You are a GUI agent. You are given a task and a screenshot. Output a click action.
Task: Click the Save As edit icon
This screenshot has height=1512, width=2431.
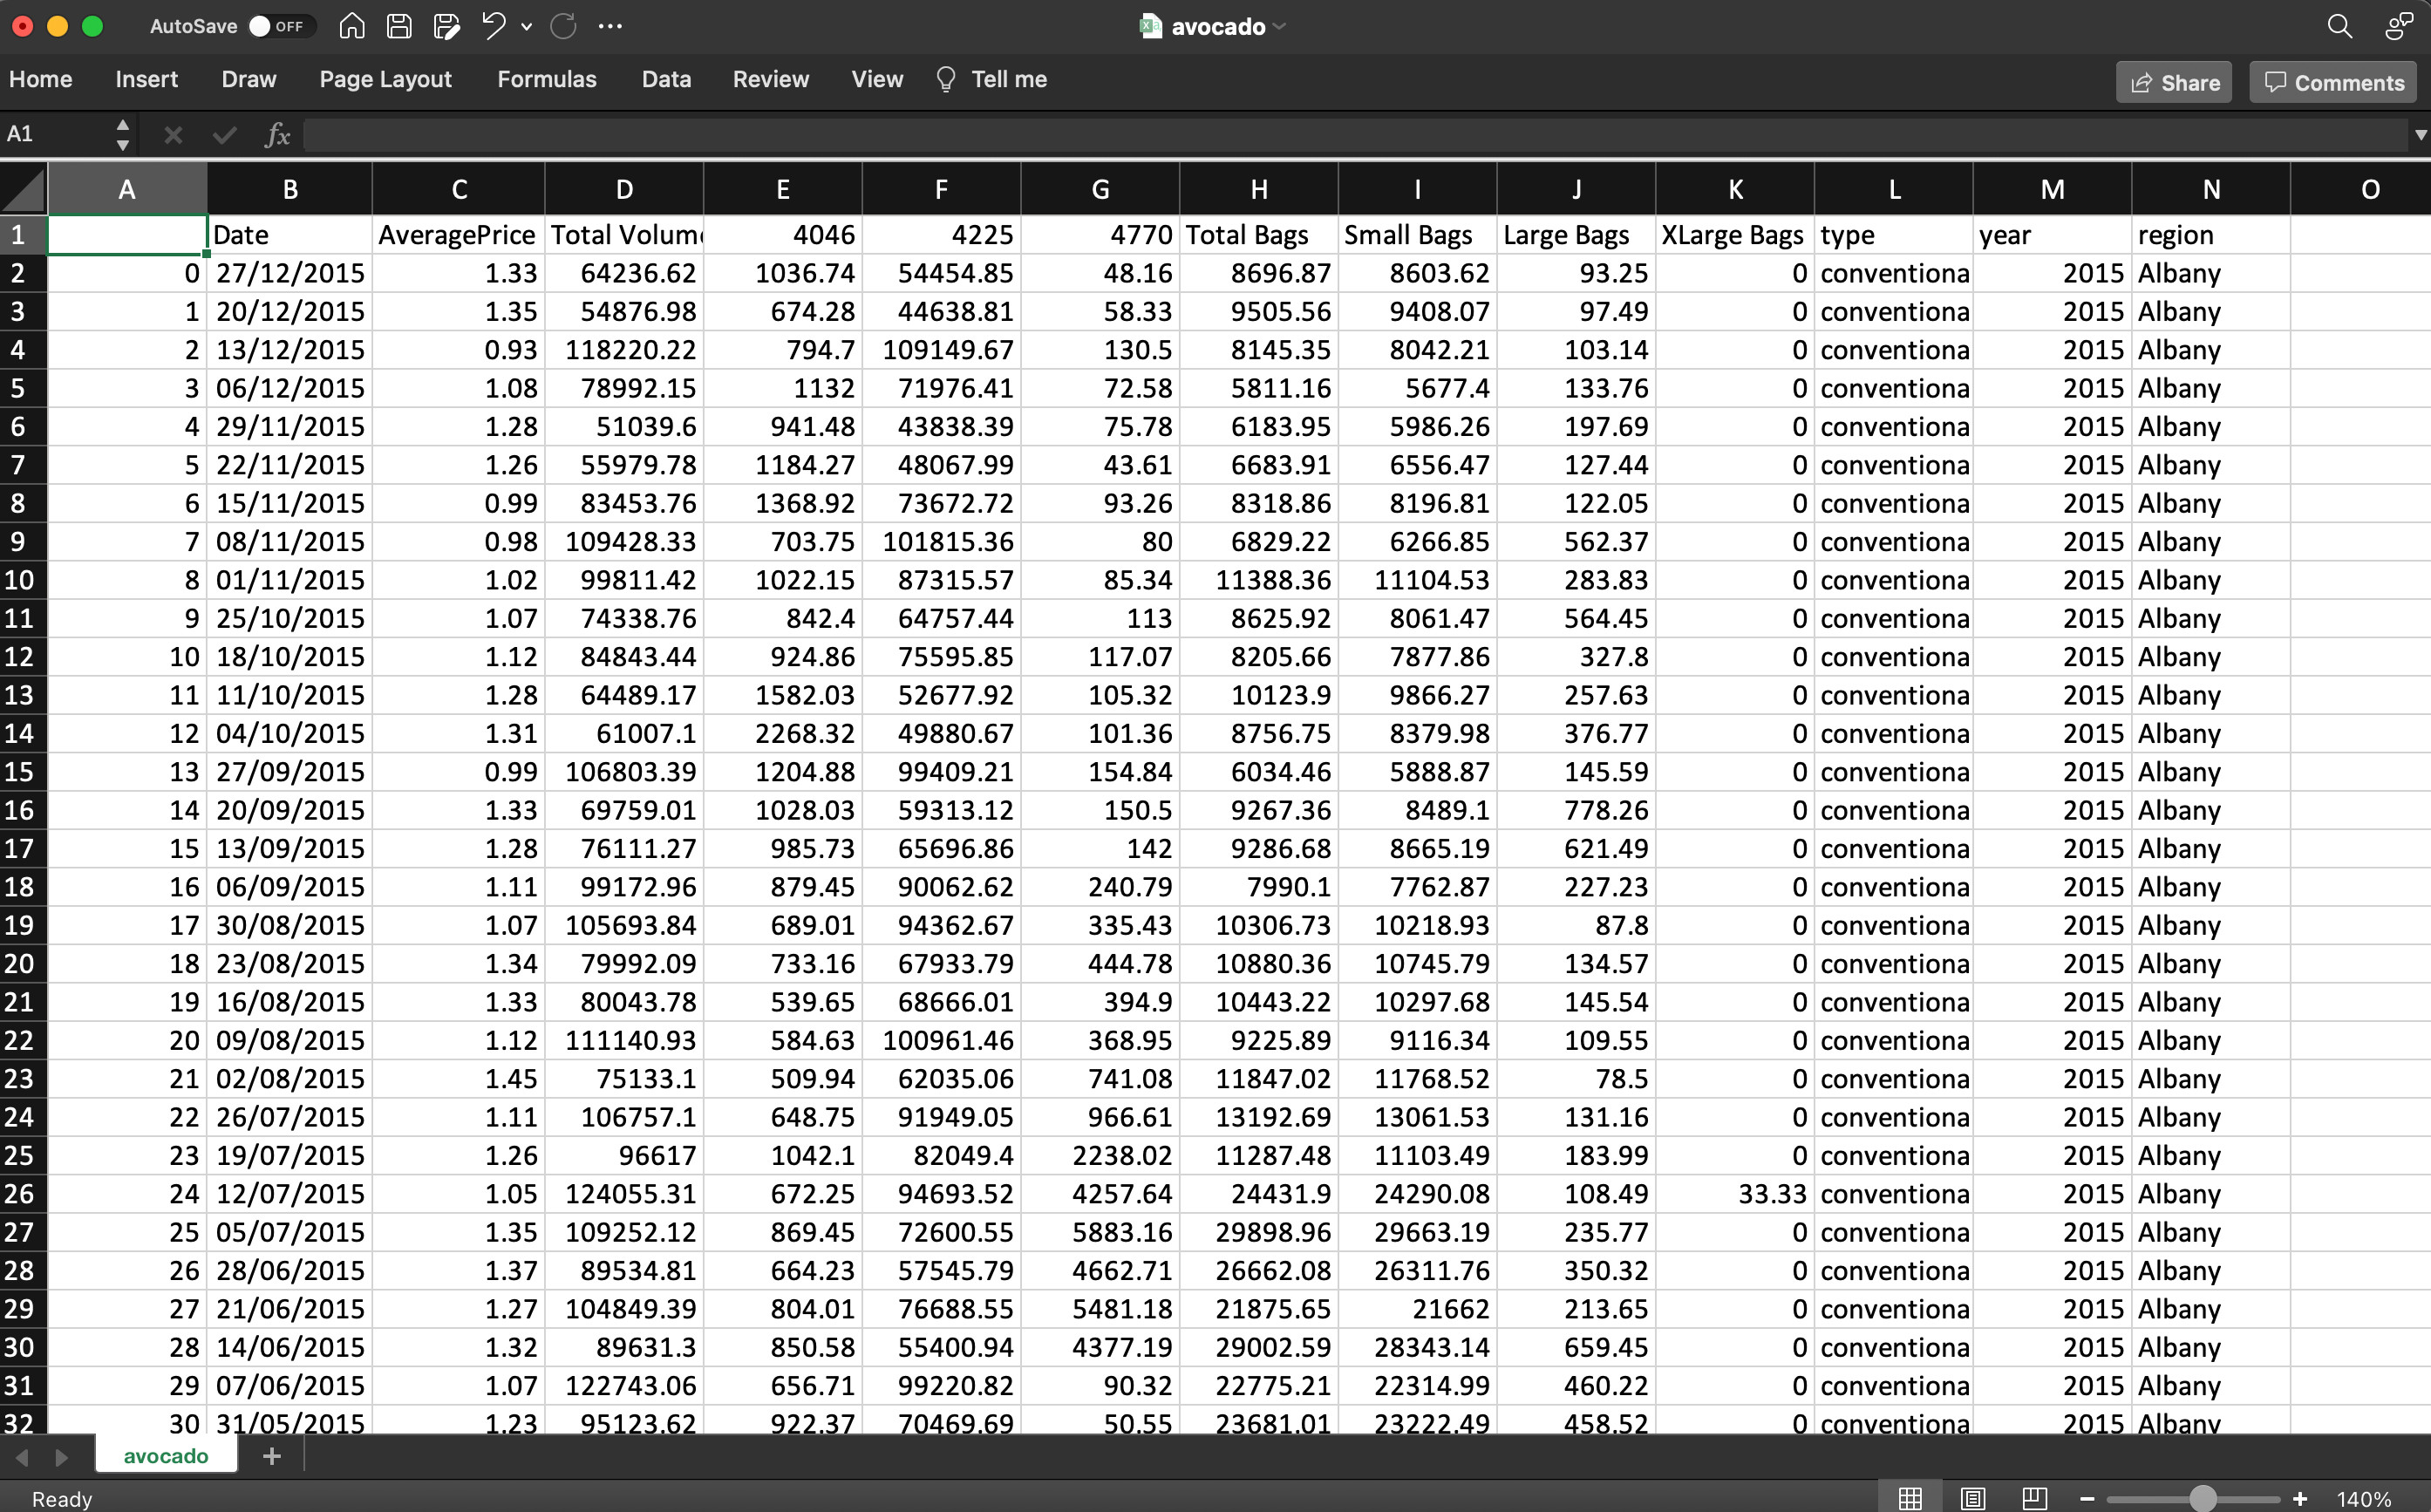(446, 26)
